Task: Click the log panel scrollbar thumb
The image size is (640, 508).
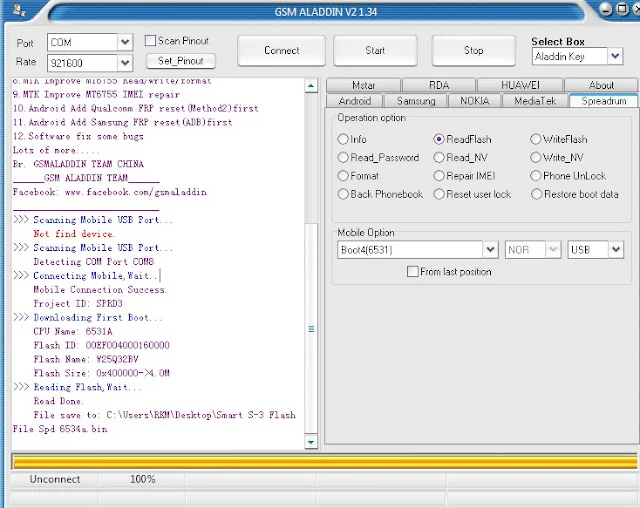Action: pos(311,329)
